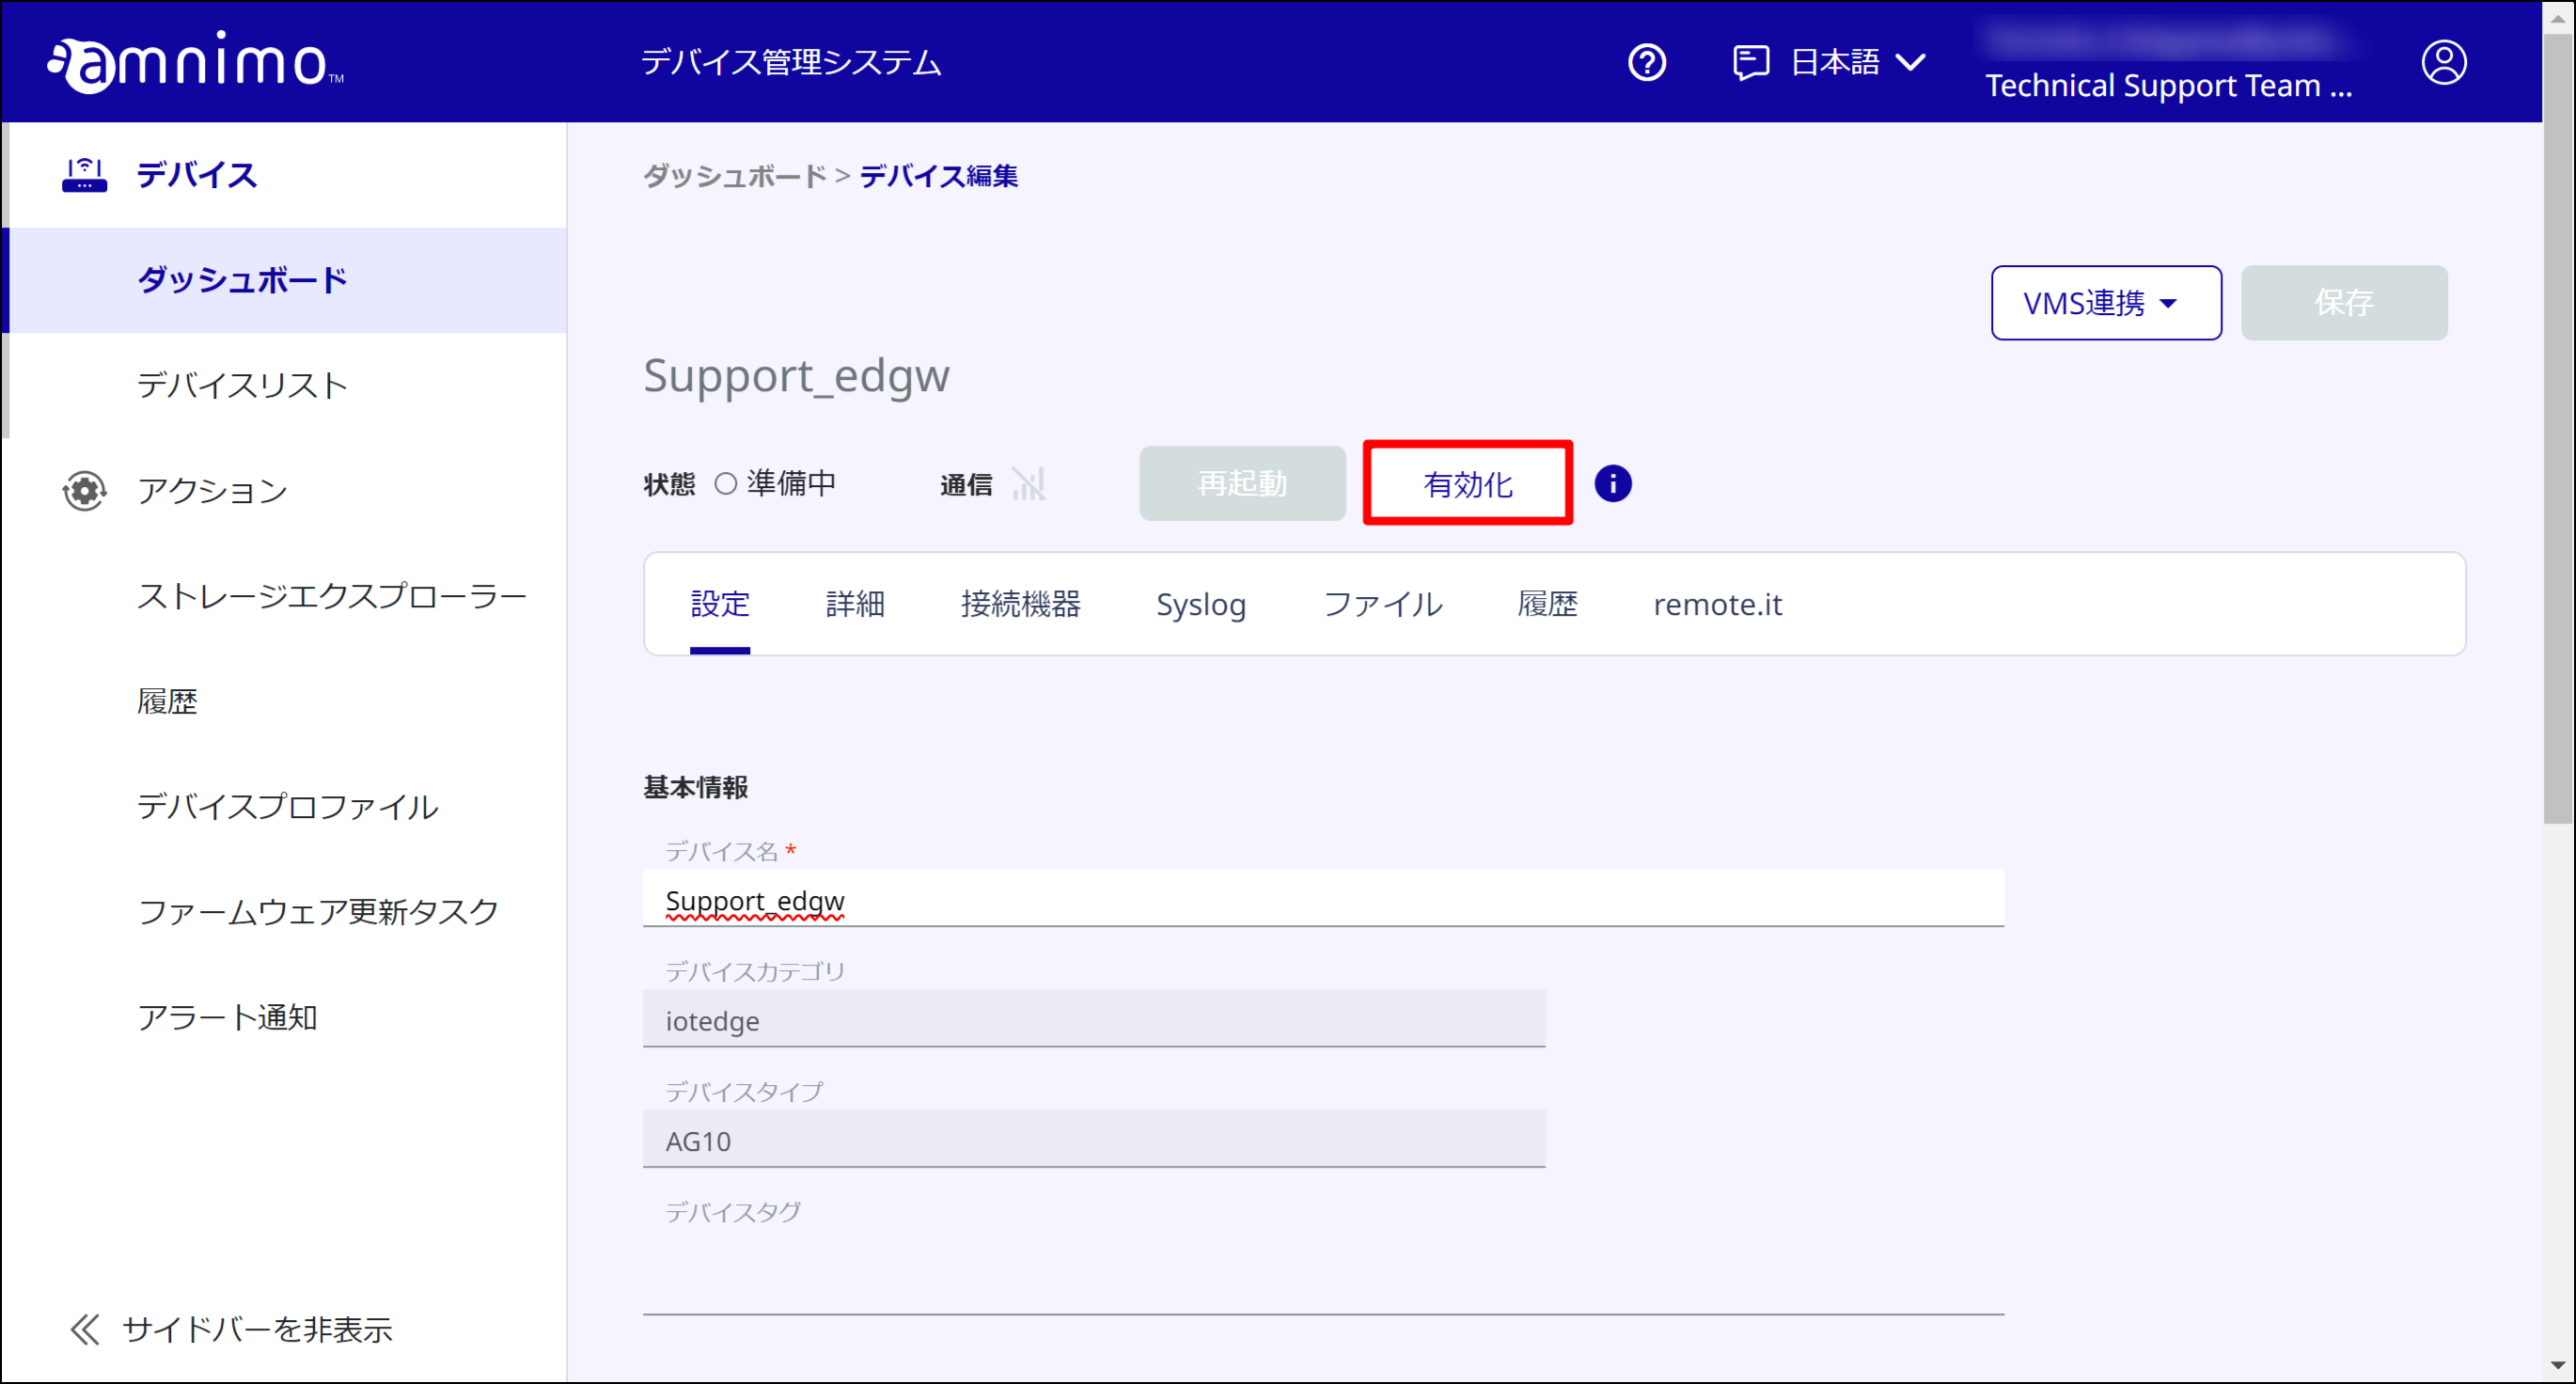This screenshot has height=1384, width=2576.
Task: Click ダッシュボード breadcrumb link
Action: [734, 176]
